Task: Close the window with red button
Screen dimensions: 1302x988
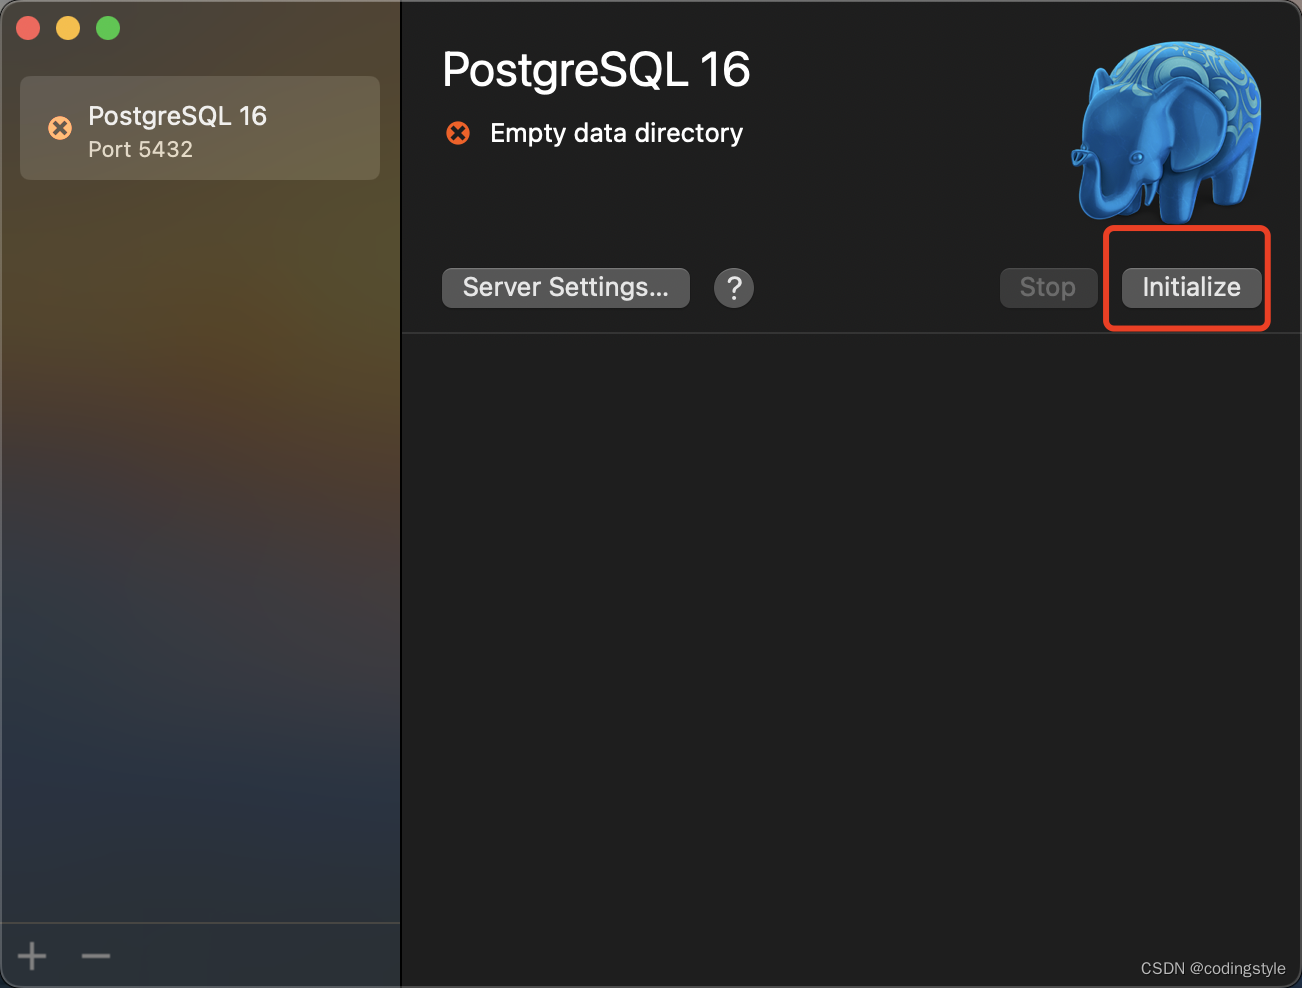Action: (28, 28)
